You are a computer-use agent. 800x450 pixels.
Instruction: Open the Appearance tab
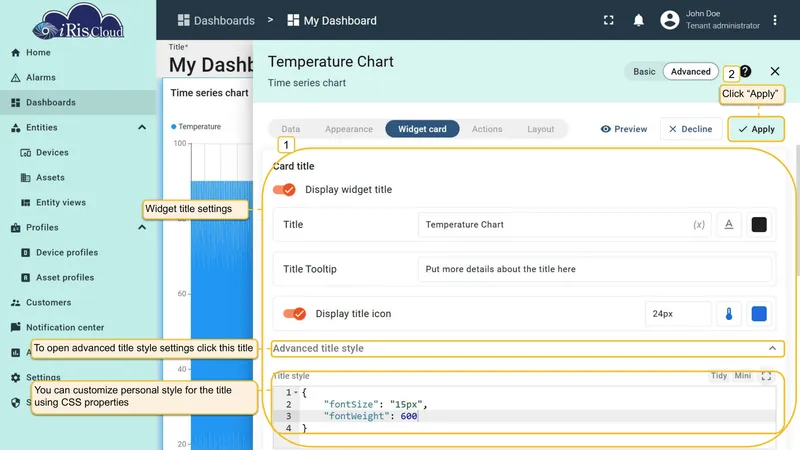[349, 129]
